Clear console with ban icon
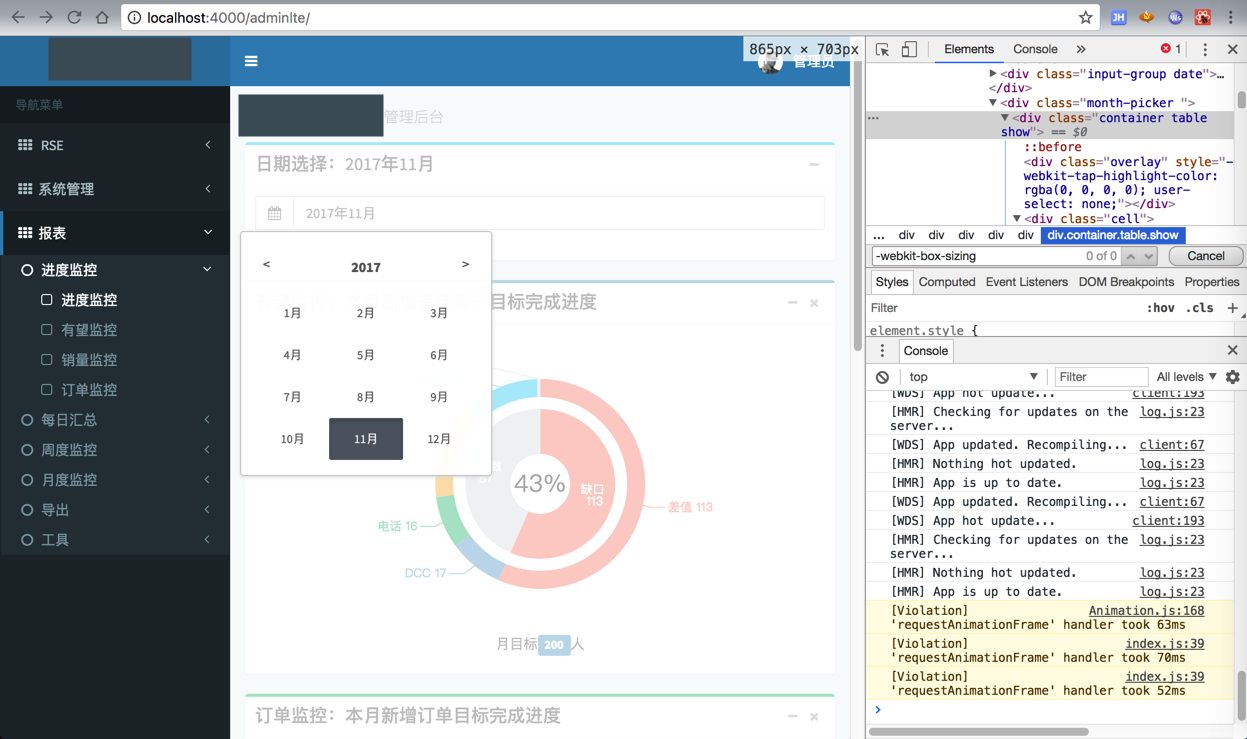 pos(882,377)
